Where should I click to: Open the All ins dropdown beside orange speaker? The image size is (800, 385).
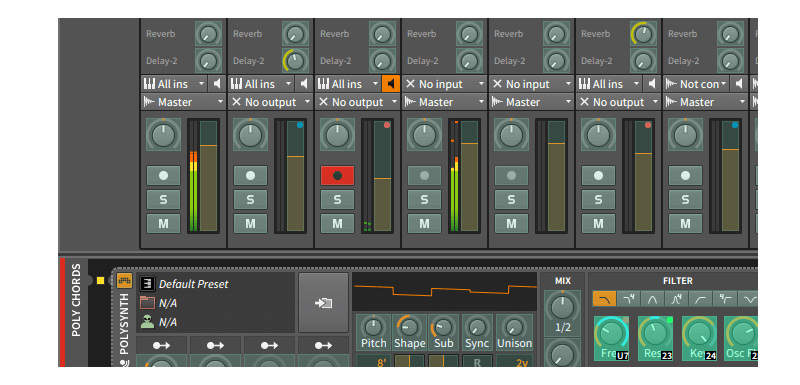[348, 84]
